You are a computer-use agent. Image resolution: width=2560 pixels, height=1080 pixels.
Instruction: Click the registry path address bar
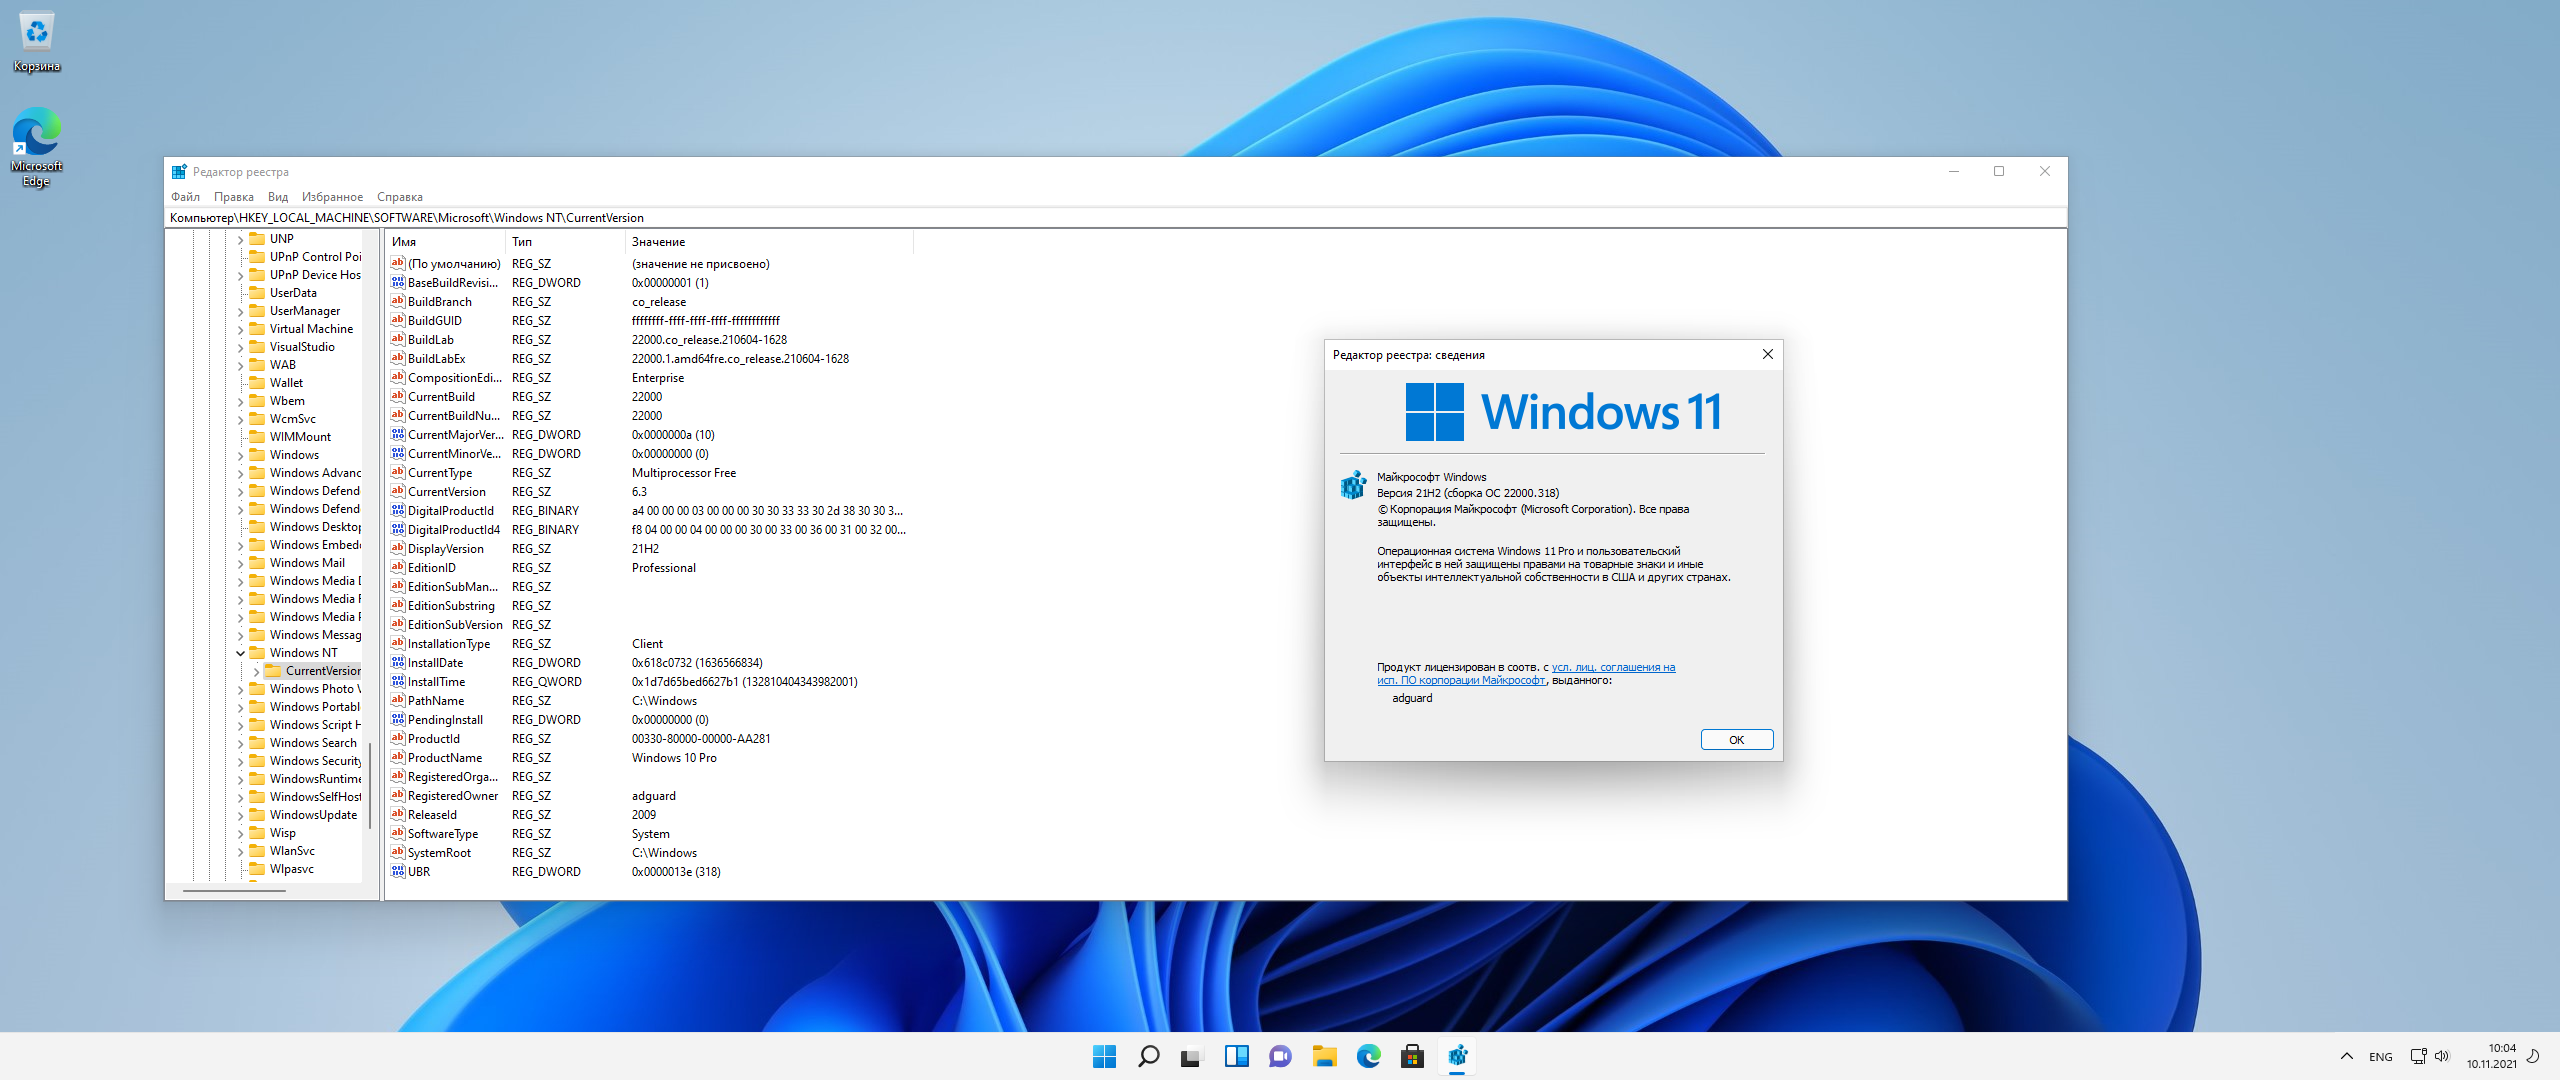(1115, 218)
